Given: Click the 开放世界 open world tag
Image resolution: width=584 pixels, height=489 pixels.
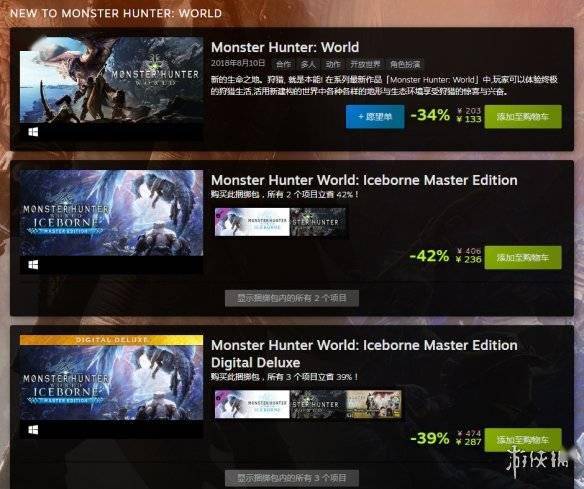Looking at the screenshot, I should click(365, 64).
